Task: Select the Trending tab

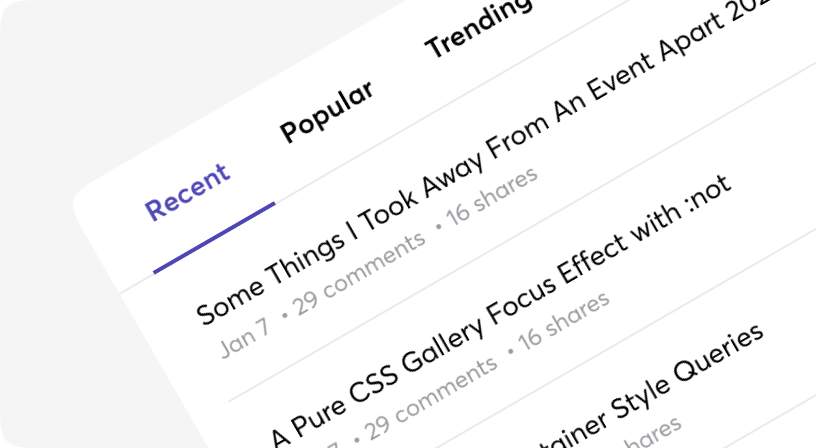Action: coord(479,29)
